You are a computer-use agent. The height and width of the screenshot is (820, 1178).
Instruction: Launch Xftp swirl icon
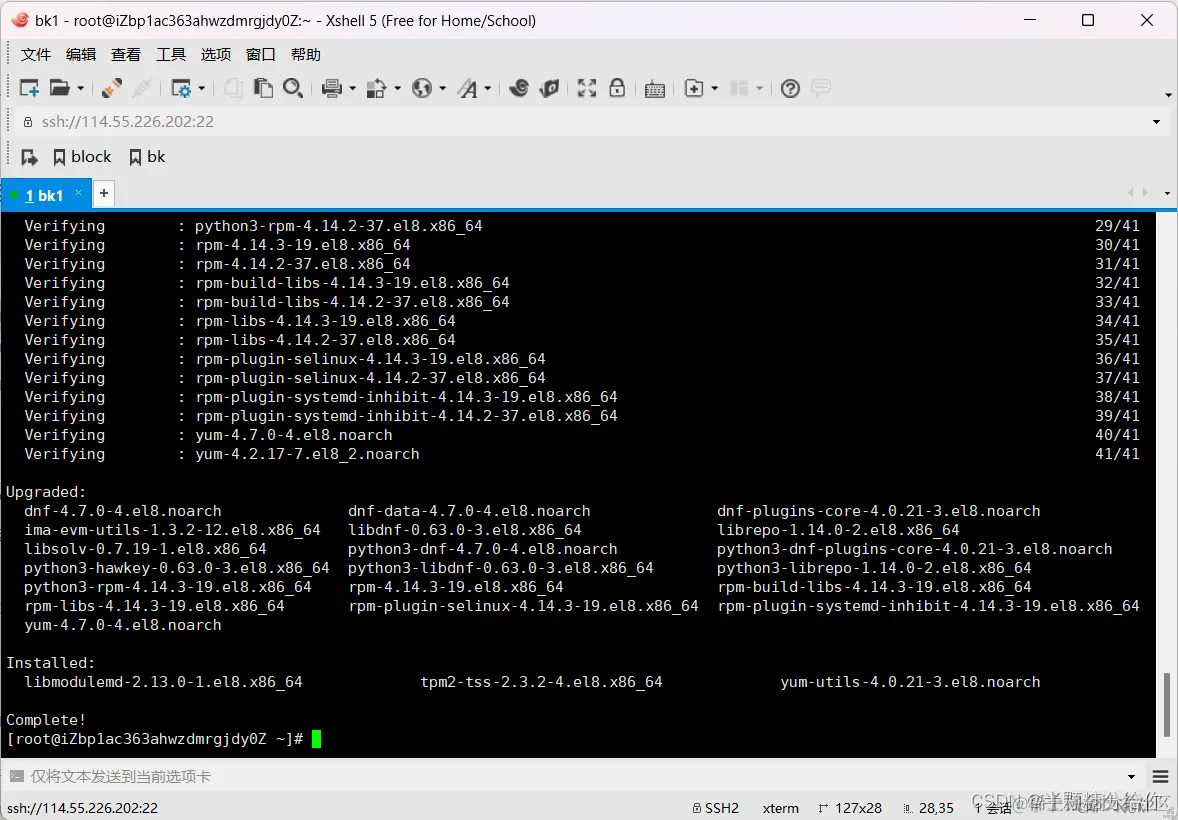tap(518, 89)
